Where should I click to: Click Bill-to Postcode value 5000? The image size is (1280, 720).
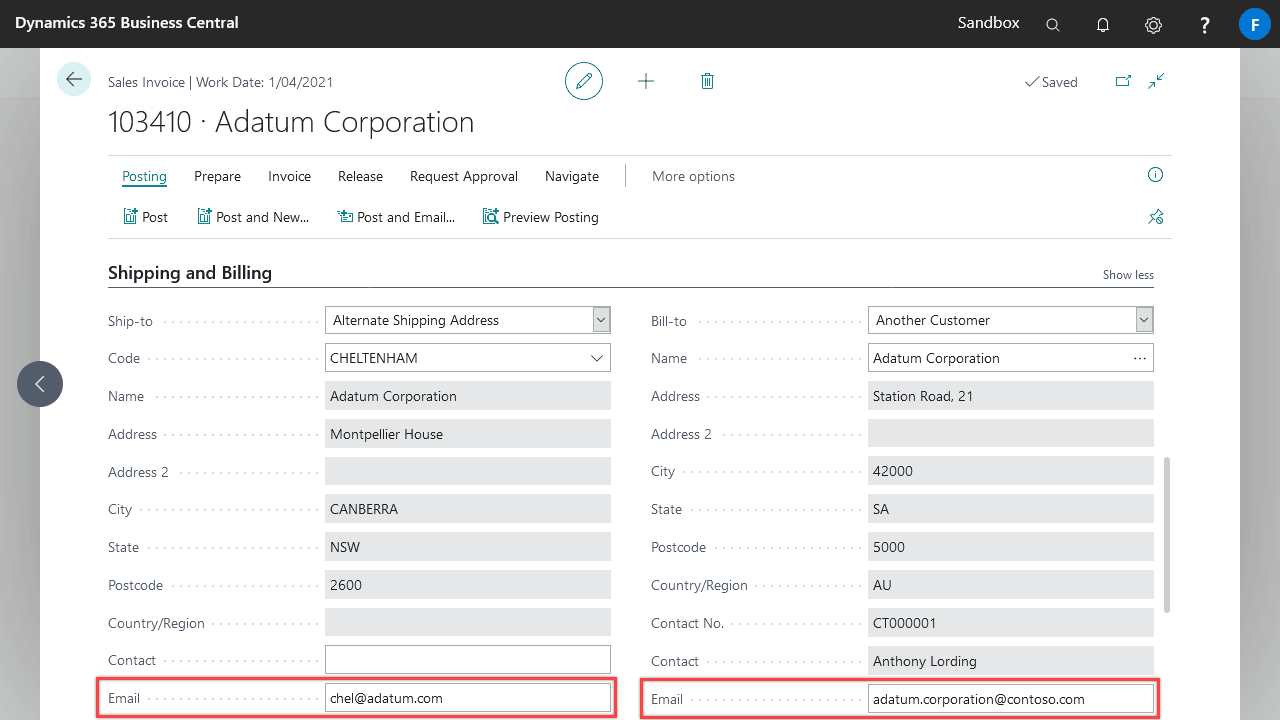[1011, 547]
